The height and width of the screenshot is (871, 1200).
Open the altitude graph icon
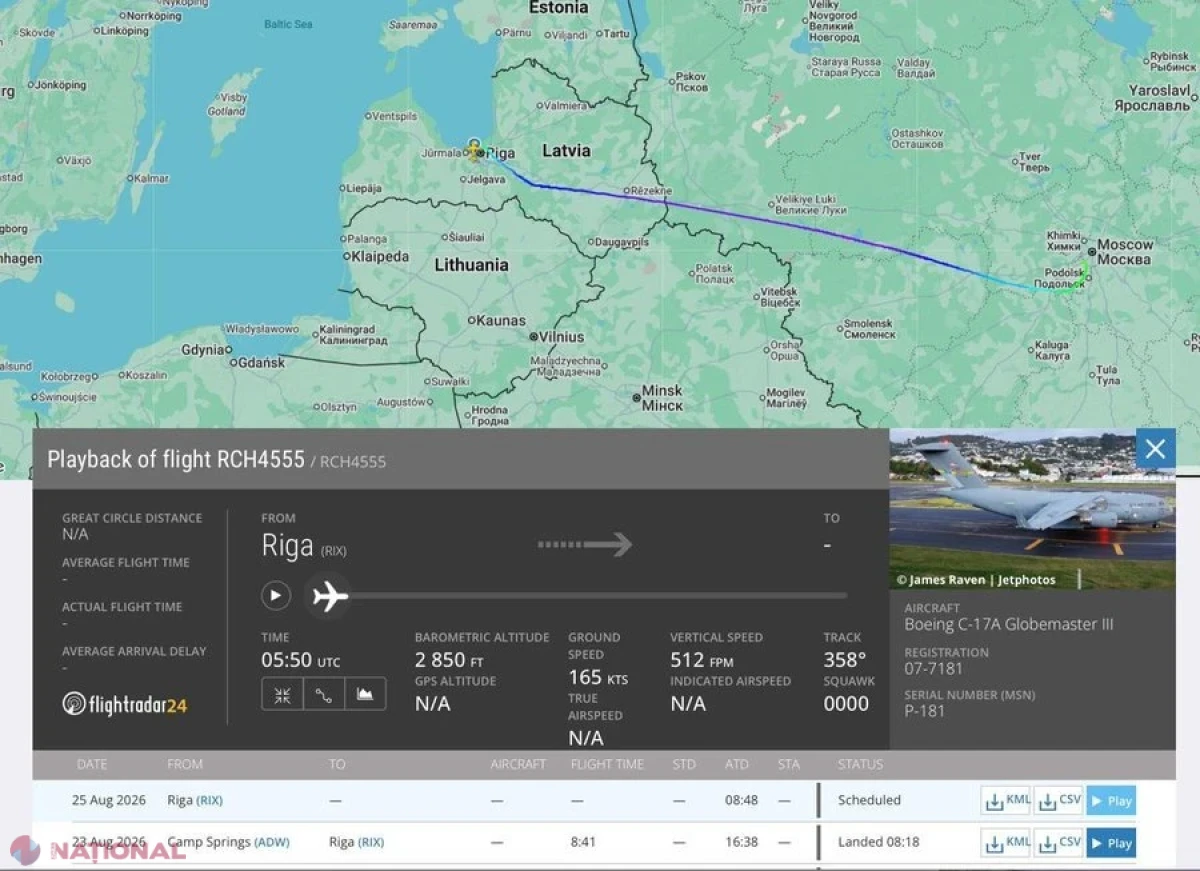click(x=365, y=694)
